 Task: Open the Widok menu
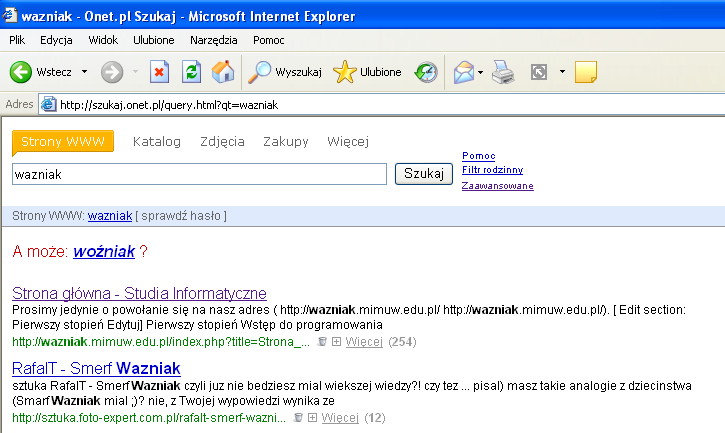103,40
